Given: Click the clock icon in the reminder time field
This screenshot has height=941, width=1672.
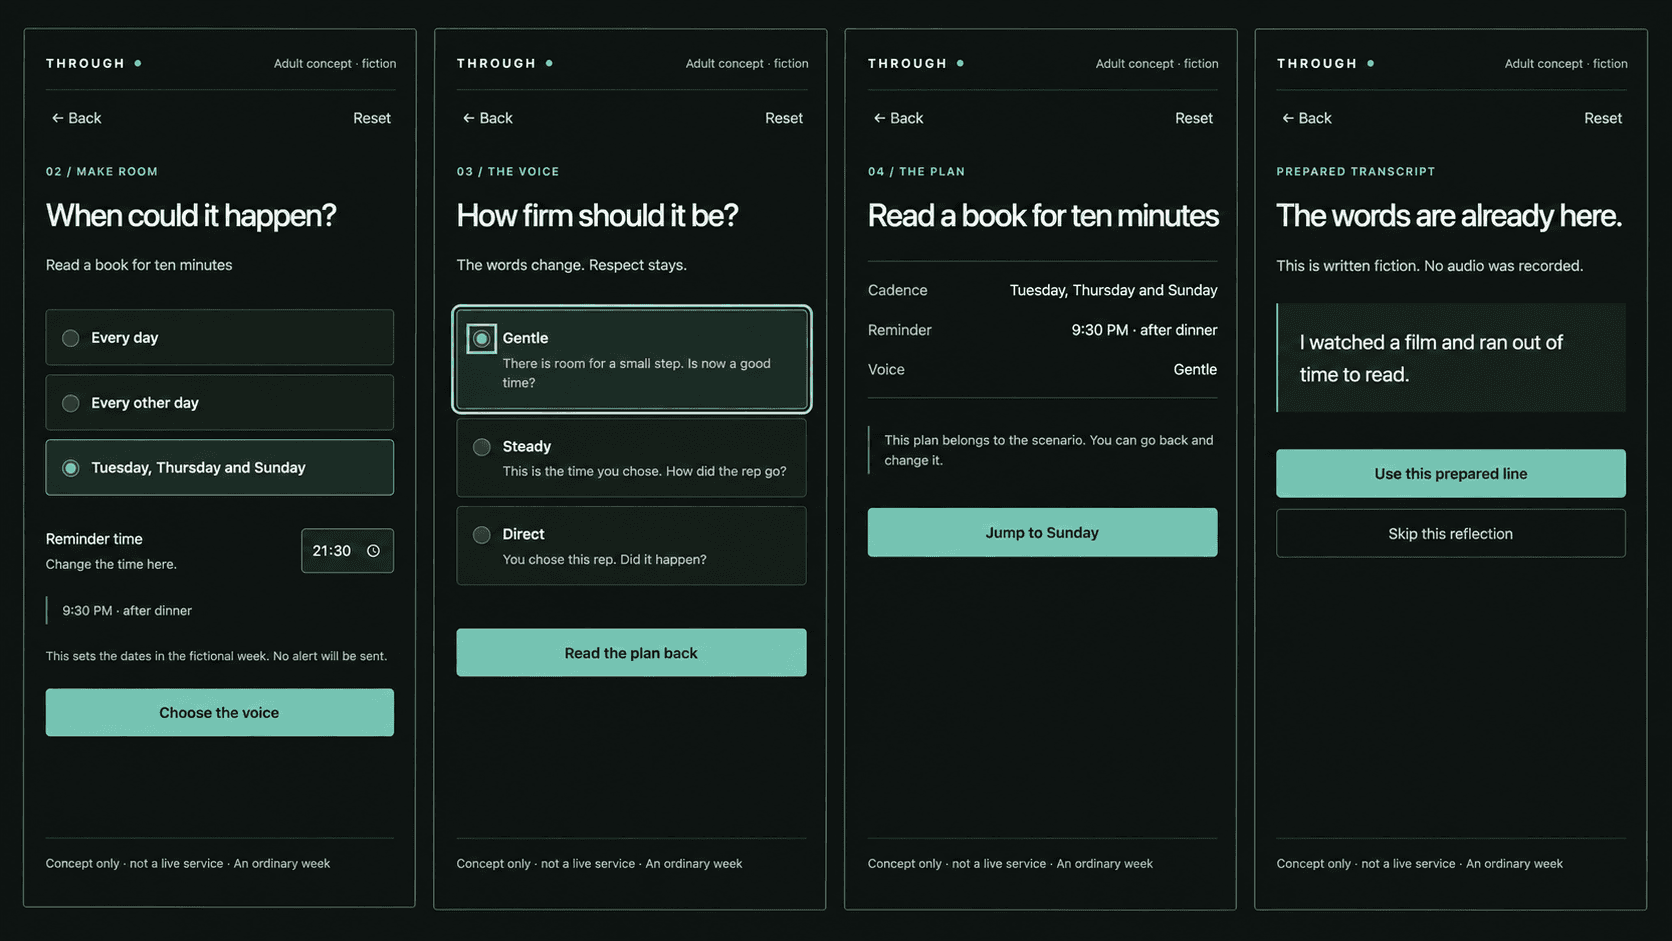Looking at the screenshot, I should pyautogui.click(x=373, y=551).
